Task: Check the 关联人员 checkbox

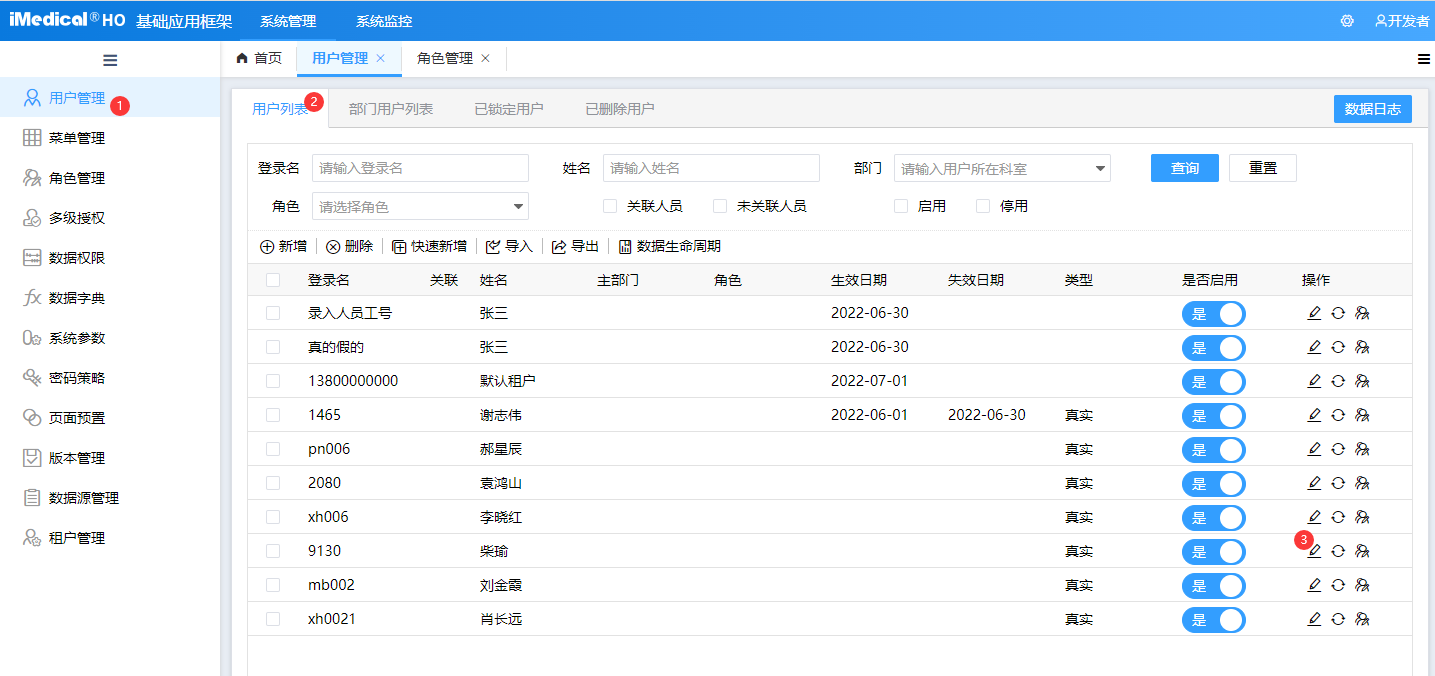Action: tap(610, 206)
